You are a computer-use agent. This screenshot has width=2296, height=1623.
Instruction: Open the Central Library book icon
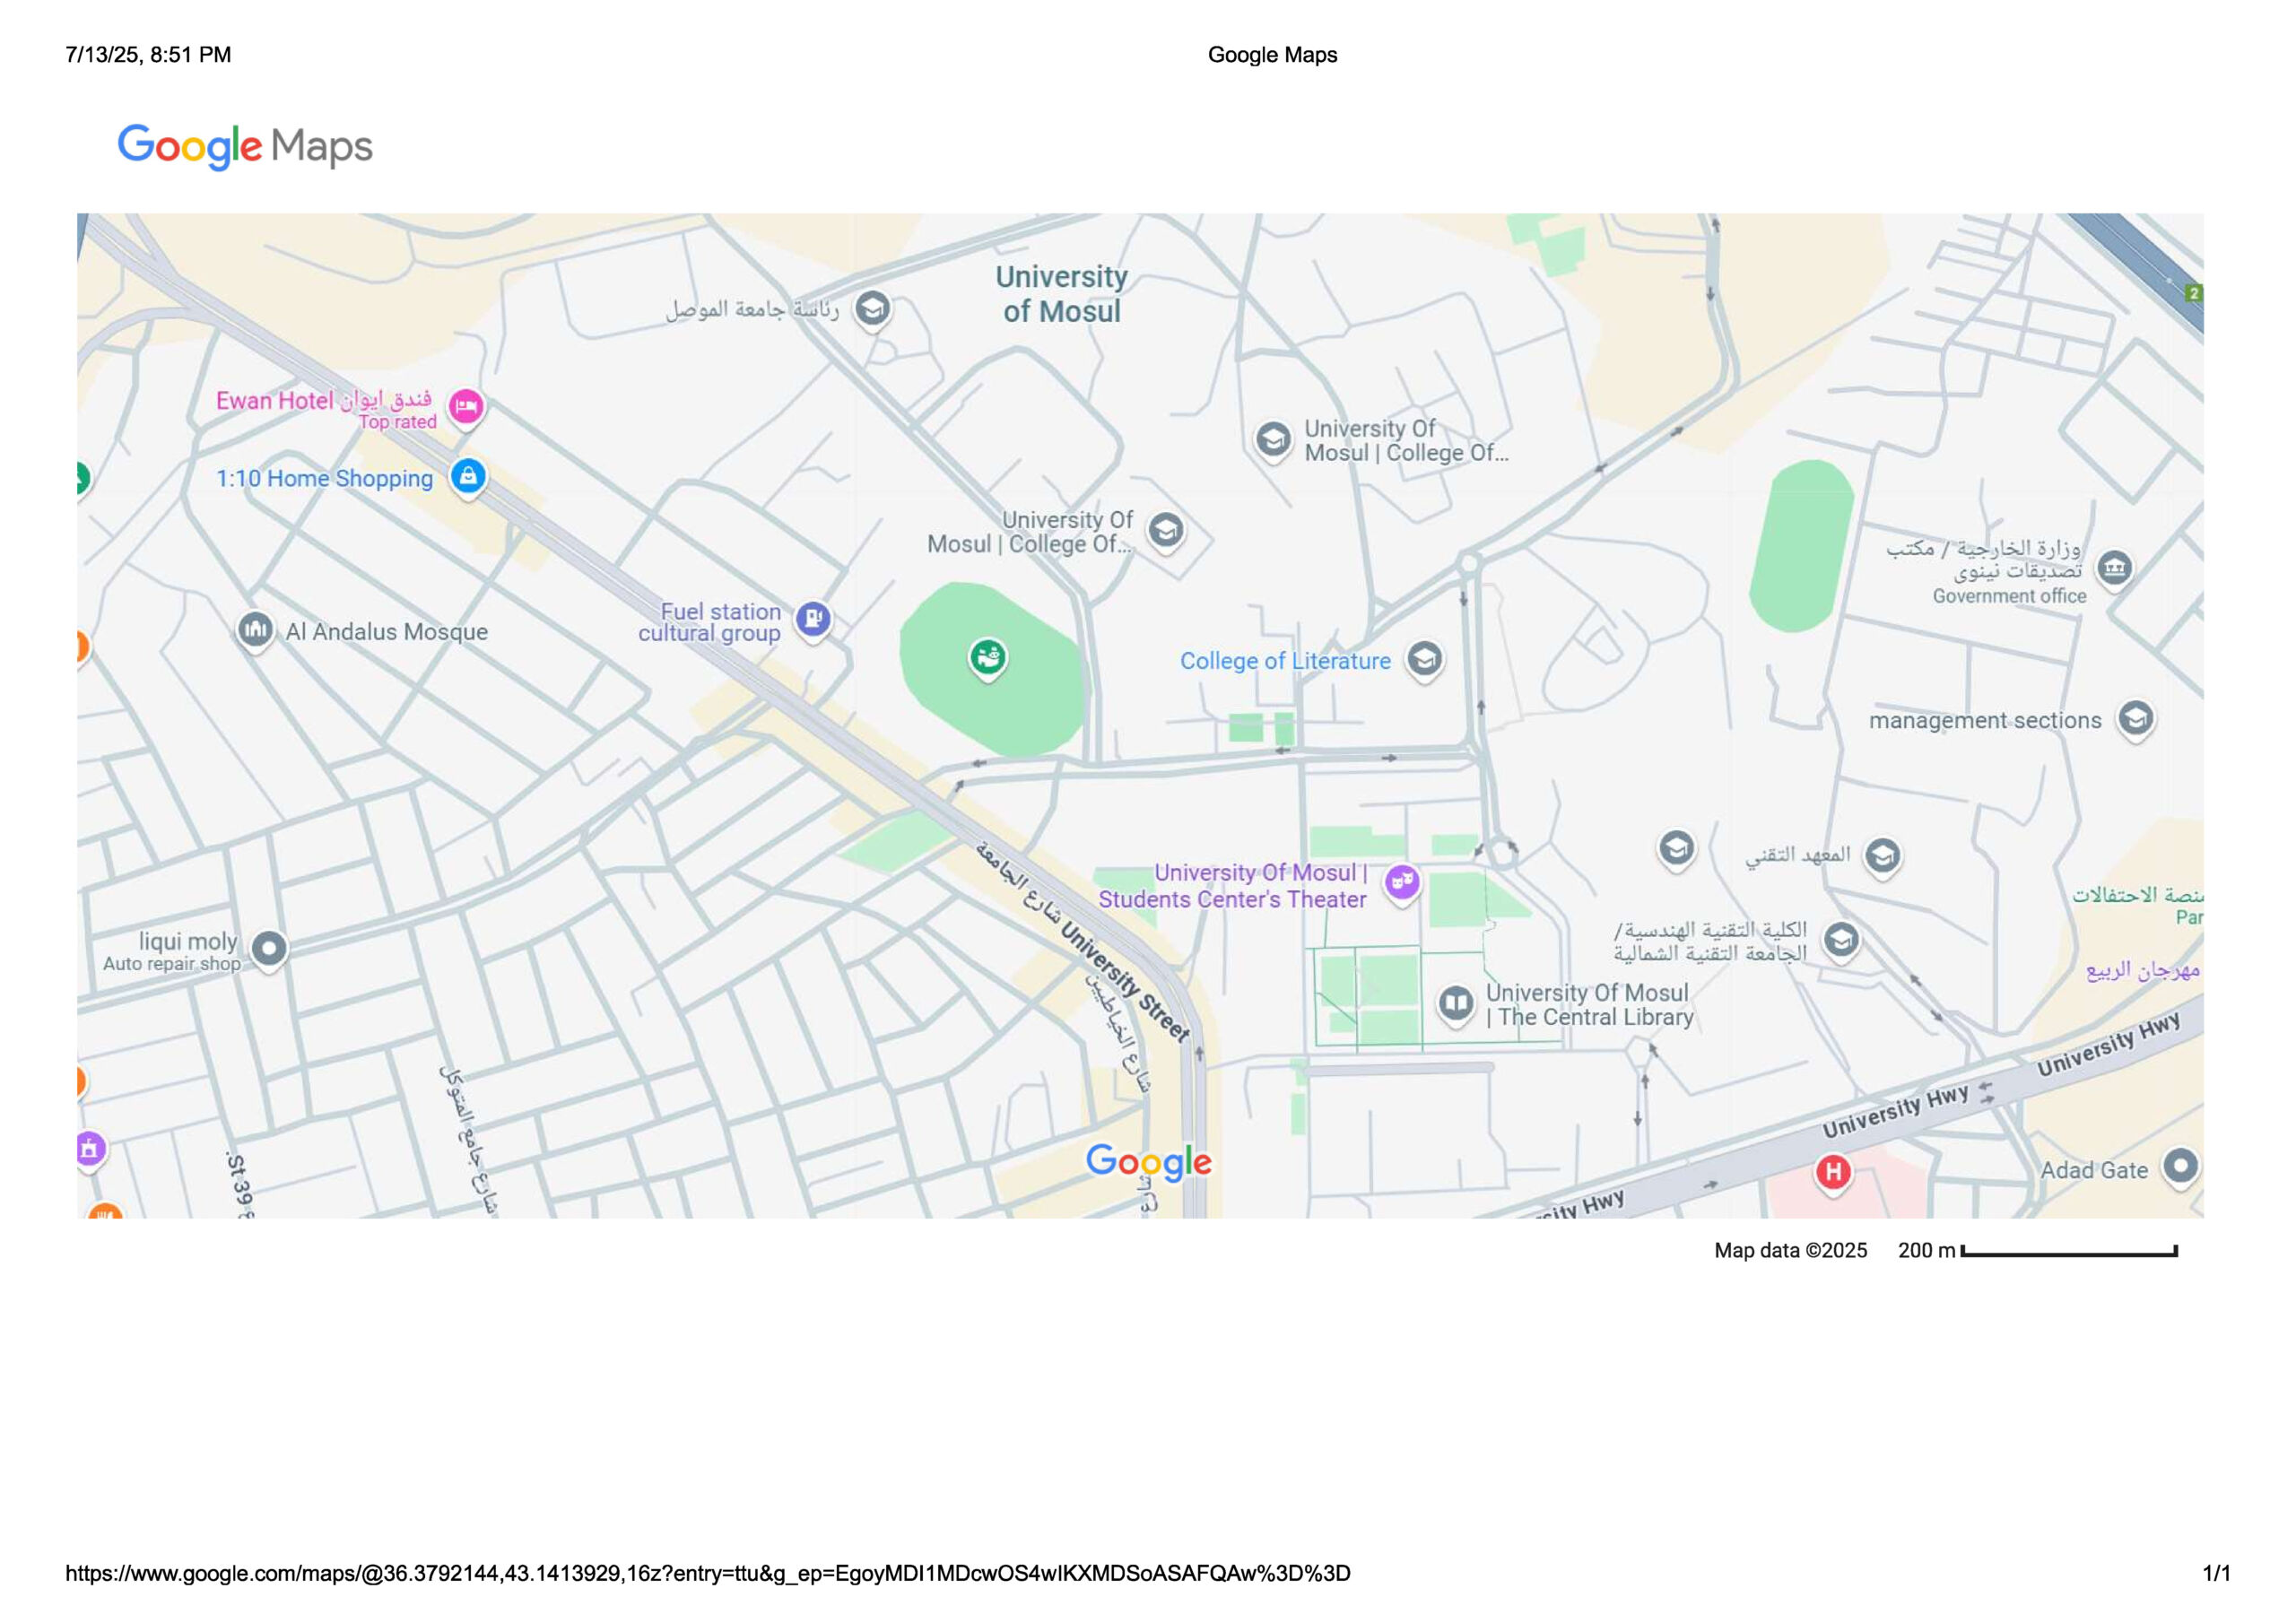1456,1003
